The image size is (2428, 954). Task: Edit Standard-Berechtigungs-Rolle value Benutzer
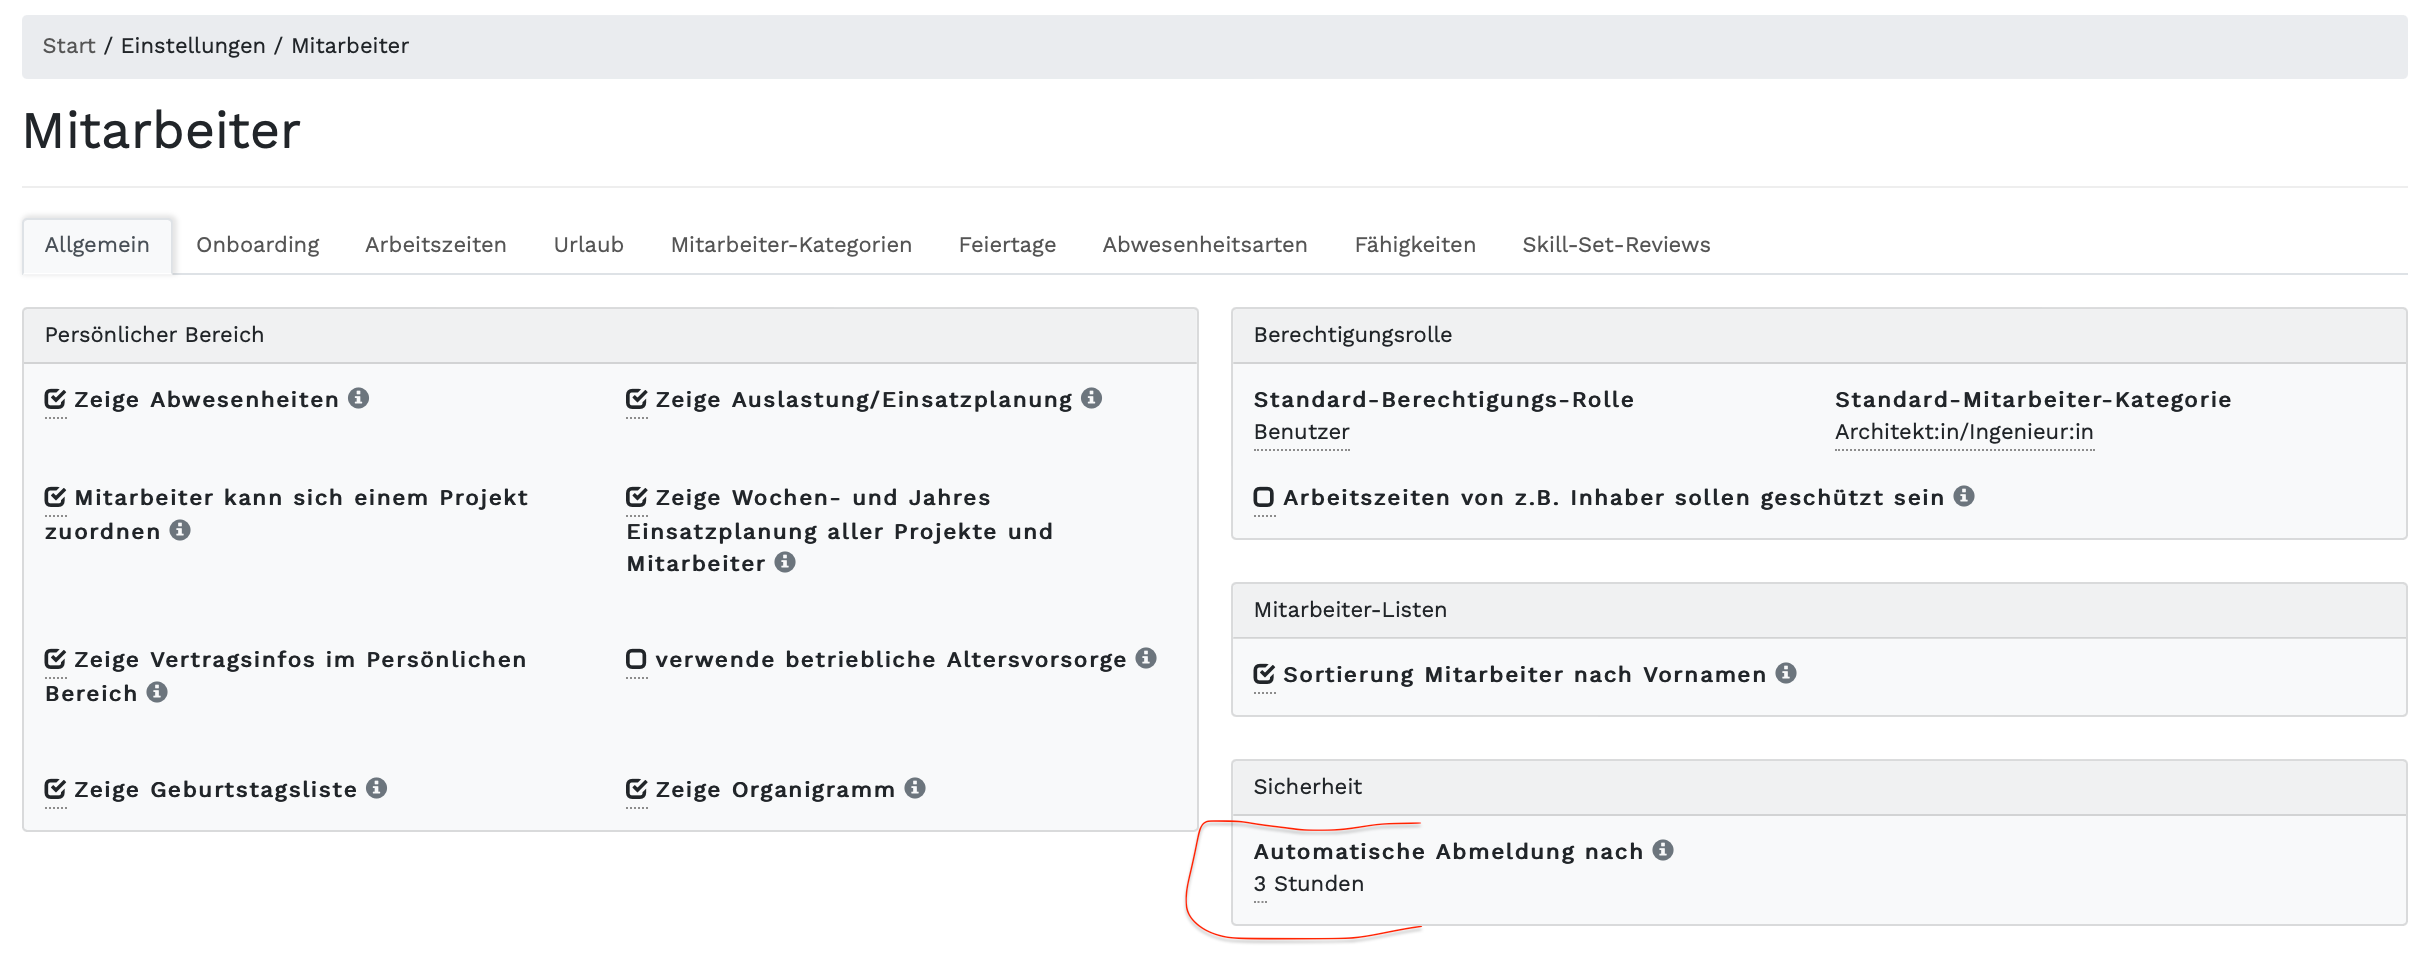[x=1301, y=432]
